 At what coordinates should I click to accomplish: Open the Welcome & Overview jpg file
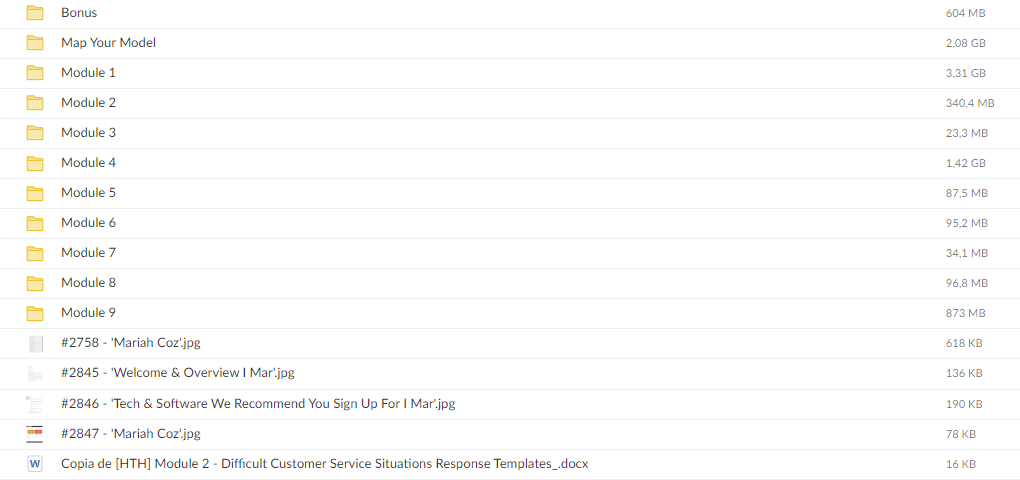(177, 373)
